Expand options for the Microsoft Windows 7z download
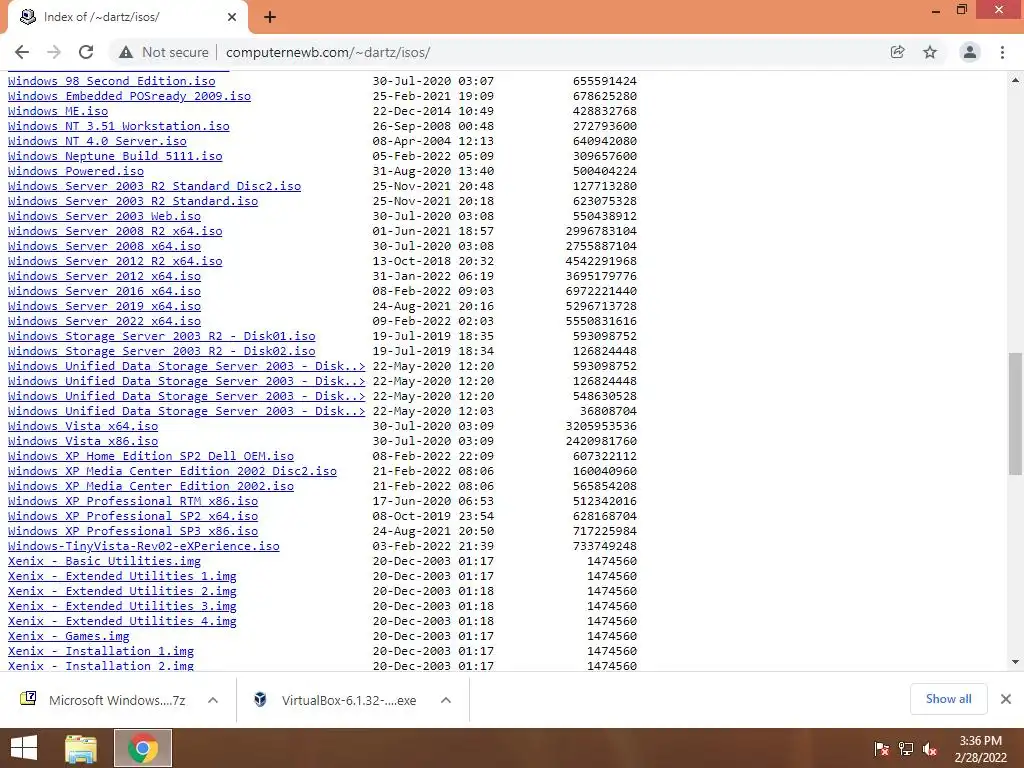 213,700
